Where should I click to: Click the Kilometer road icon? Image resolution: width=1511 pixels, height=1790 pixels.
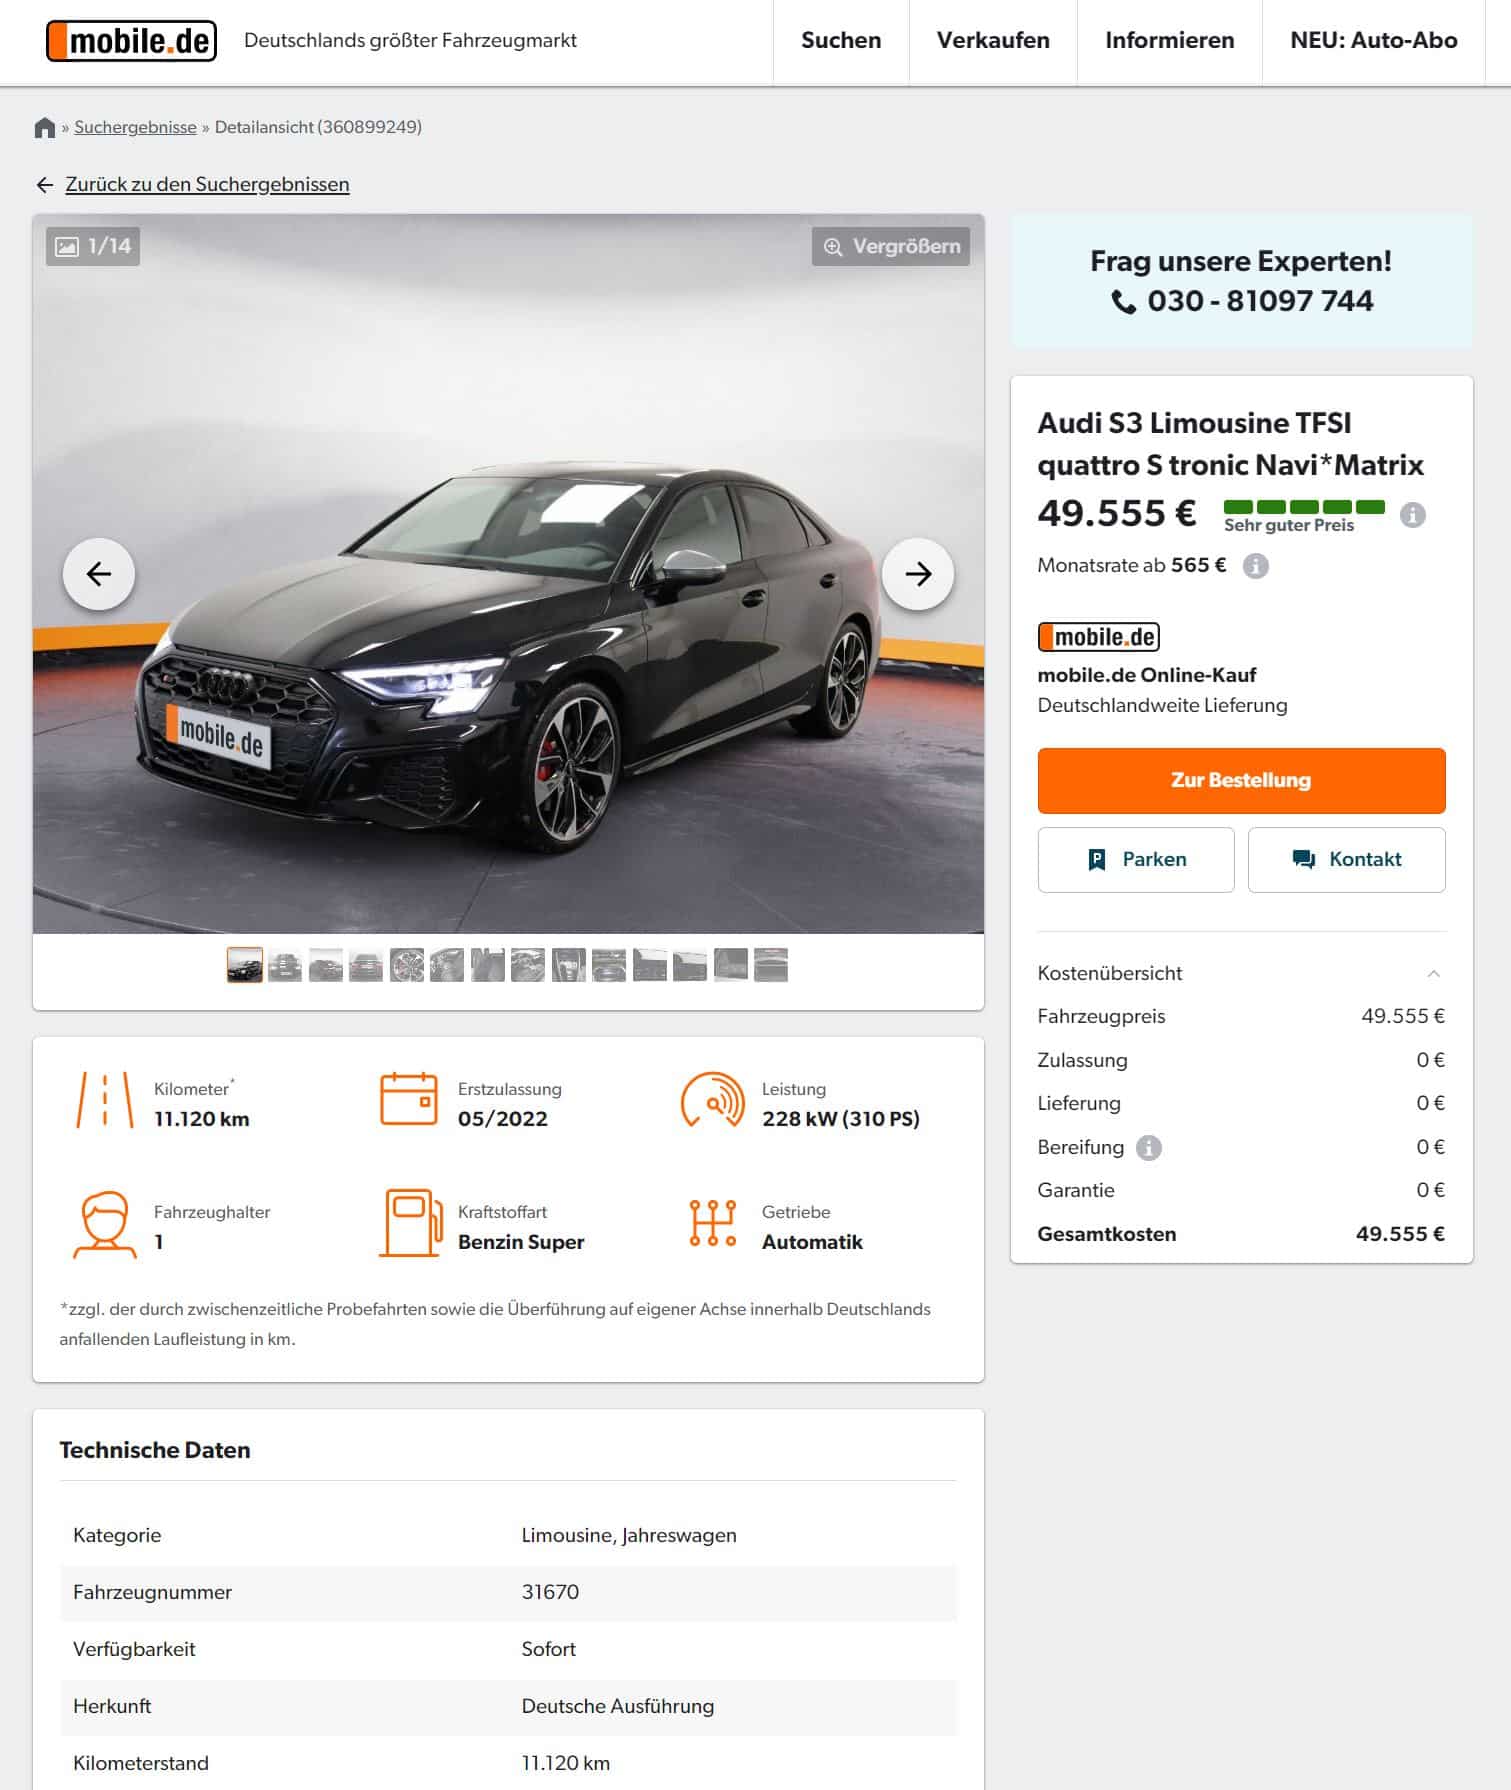click(x=105, y=1100)
